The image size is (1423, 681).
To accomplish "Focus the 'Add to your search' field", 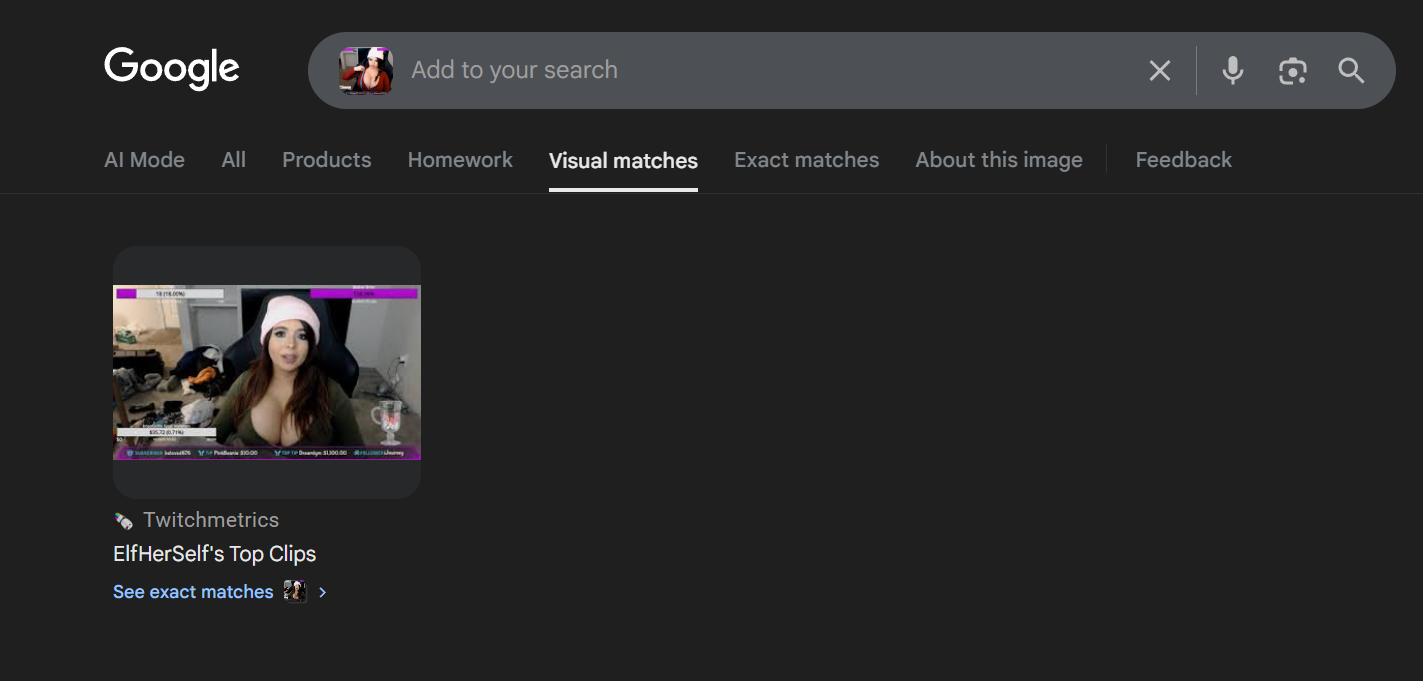I will click(x=770, y=70).
